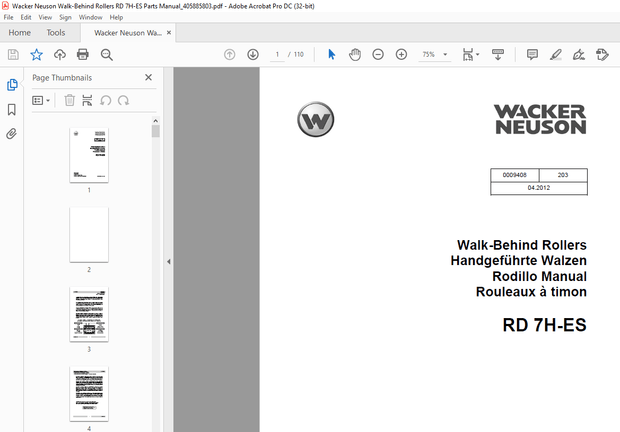Open the File menu
Viewport: 620px width, 432px height.
coord(8,17)
